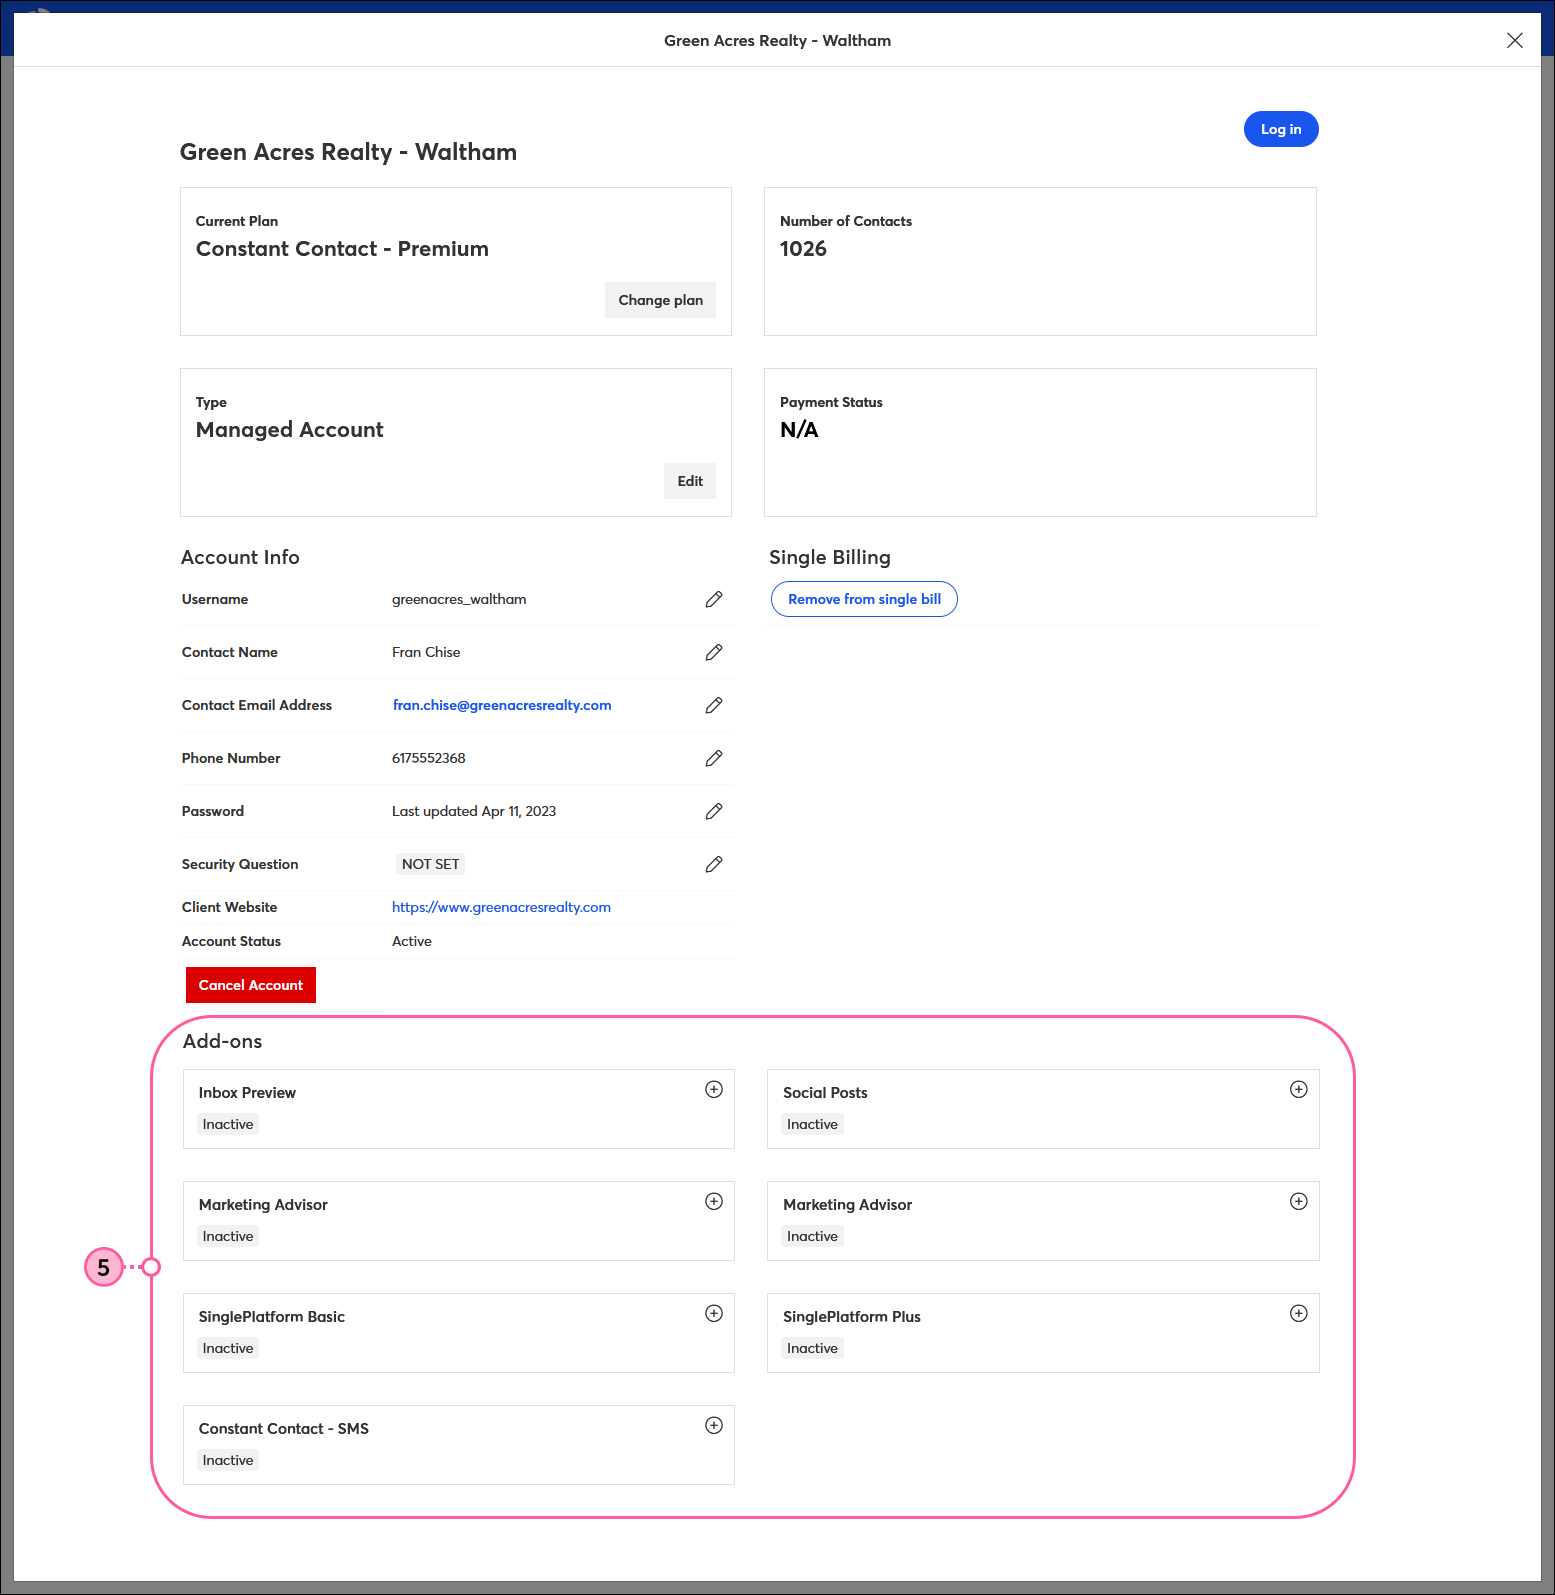Click the red Cancel Account button
Screen dimensions: 1555x1595
tap(251, 985)
